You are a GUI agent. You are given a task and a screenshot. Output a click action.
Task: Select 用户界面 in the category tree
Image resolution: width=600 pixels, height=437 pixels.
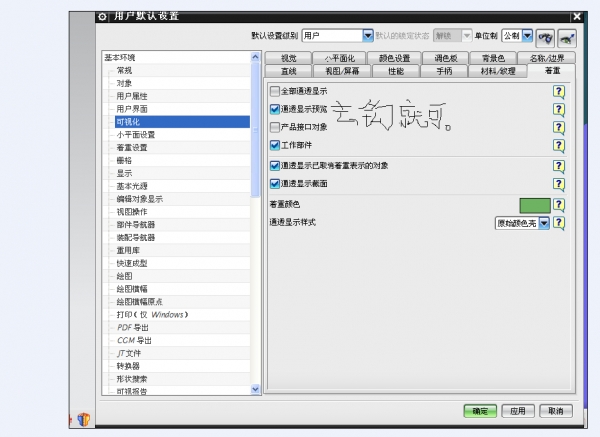pyautogui.click(x=132, y=109)
